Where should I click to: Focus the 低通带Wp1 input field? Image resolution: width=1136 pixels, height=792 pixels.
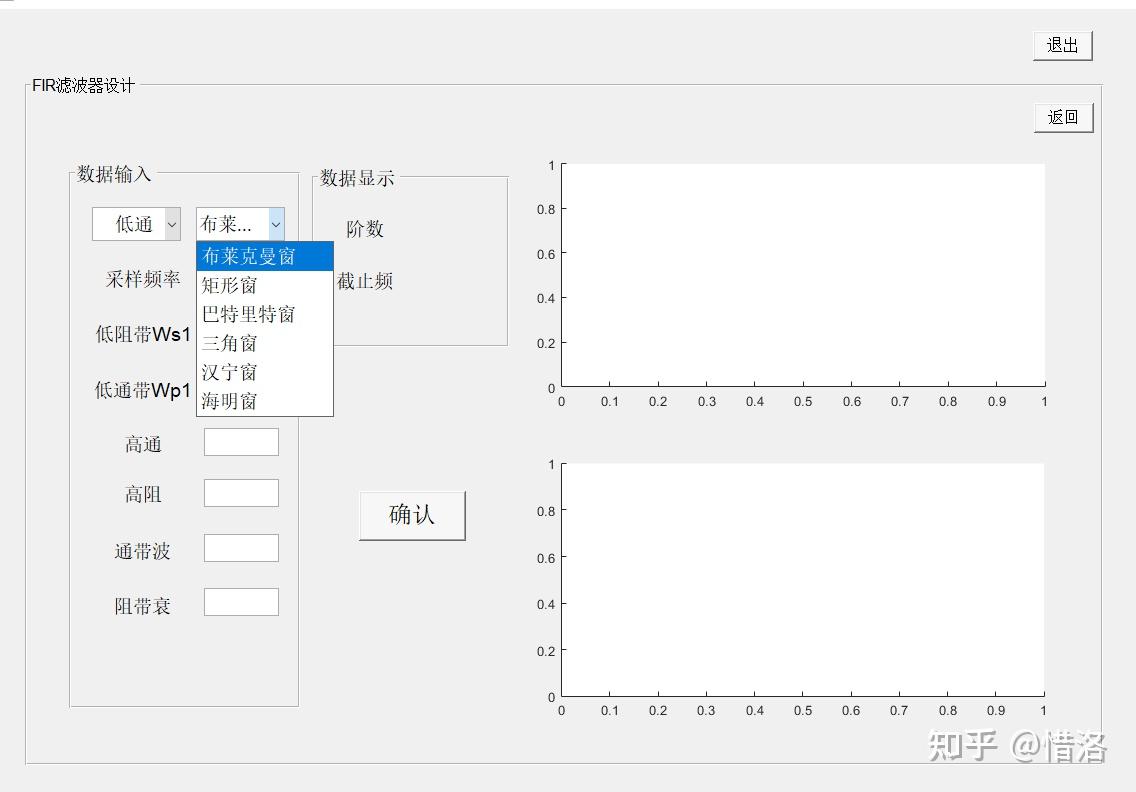point(240,390)
